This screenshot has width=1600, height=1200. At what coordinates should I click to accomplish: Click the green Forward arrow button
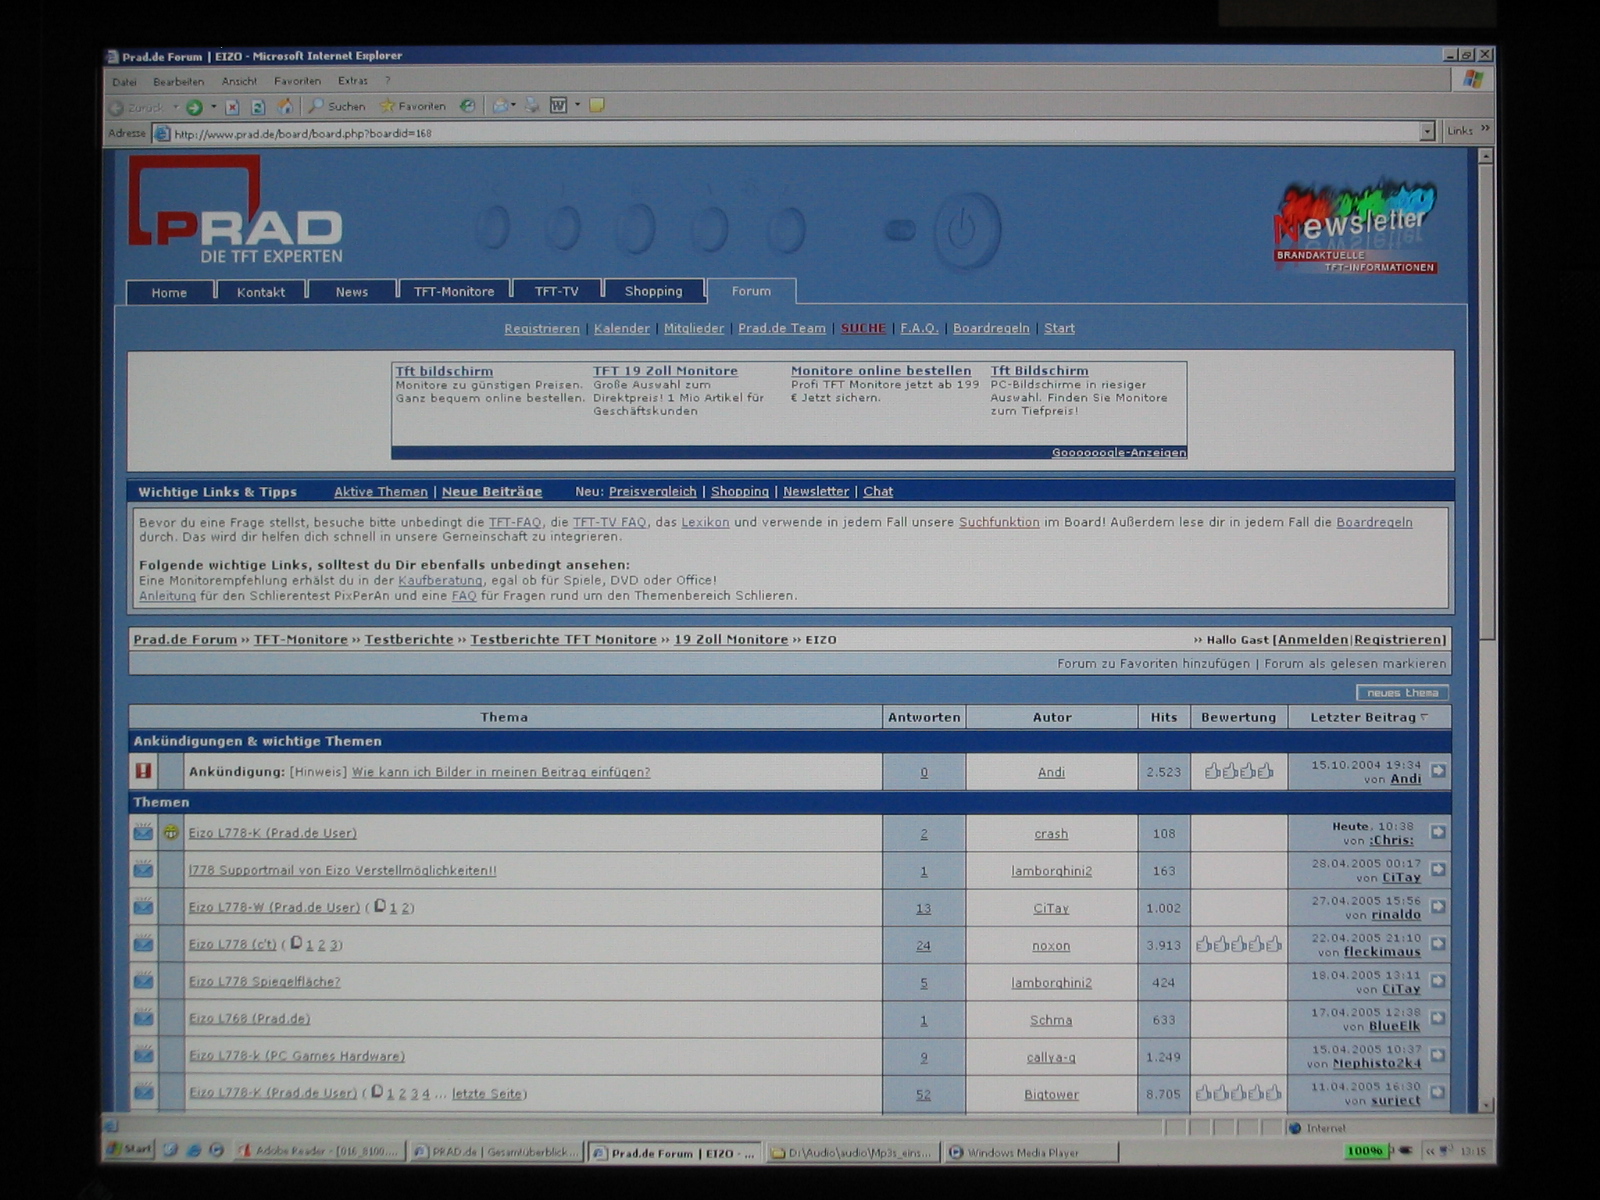194,107
